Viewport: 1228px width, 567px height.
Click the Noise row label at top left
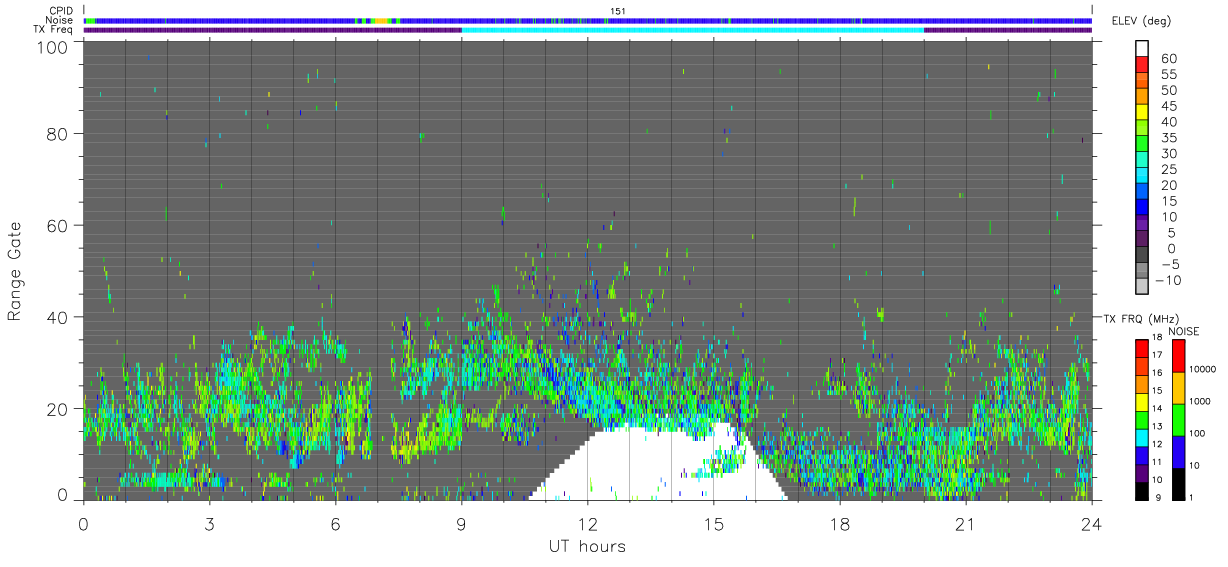(58, 20)
